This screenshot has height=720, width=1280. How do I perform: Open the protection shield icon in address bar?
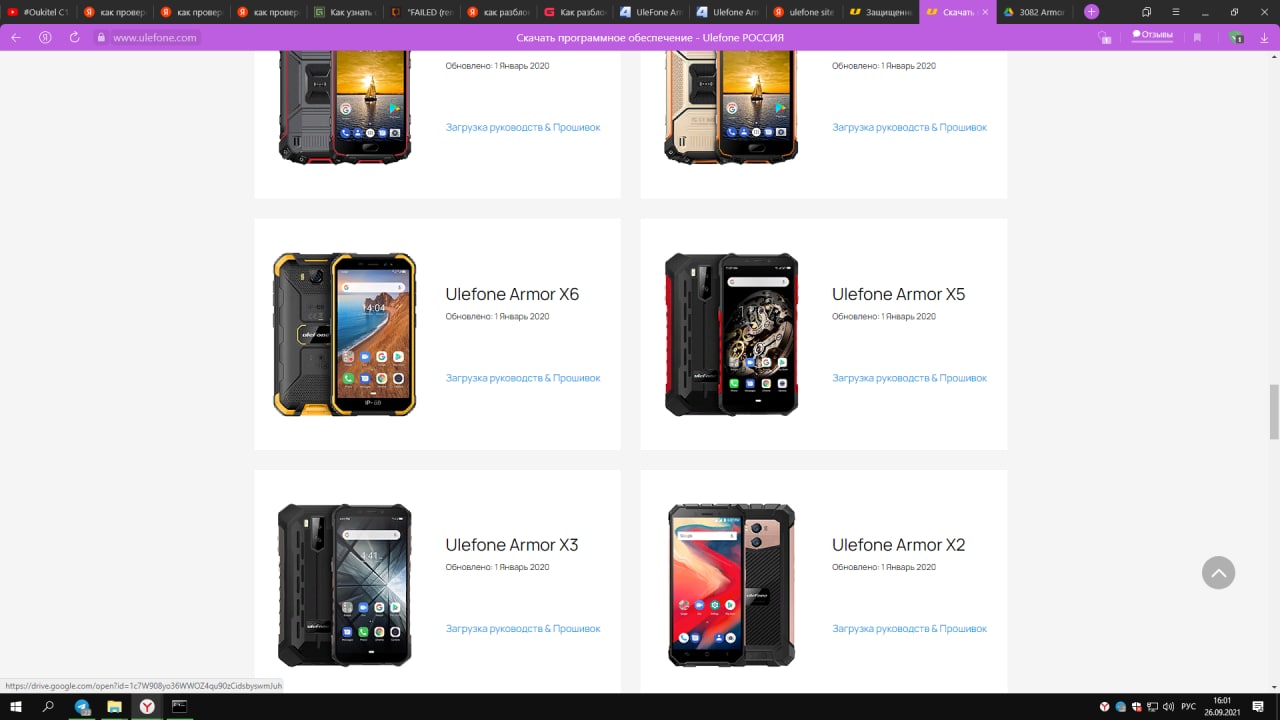click(1104, 37)
